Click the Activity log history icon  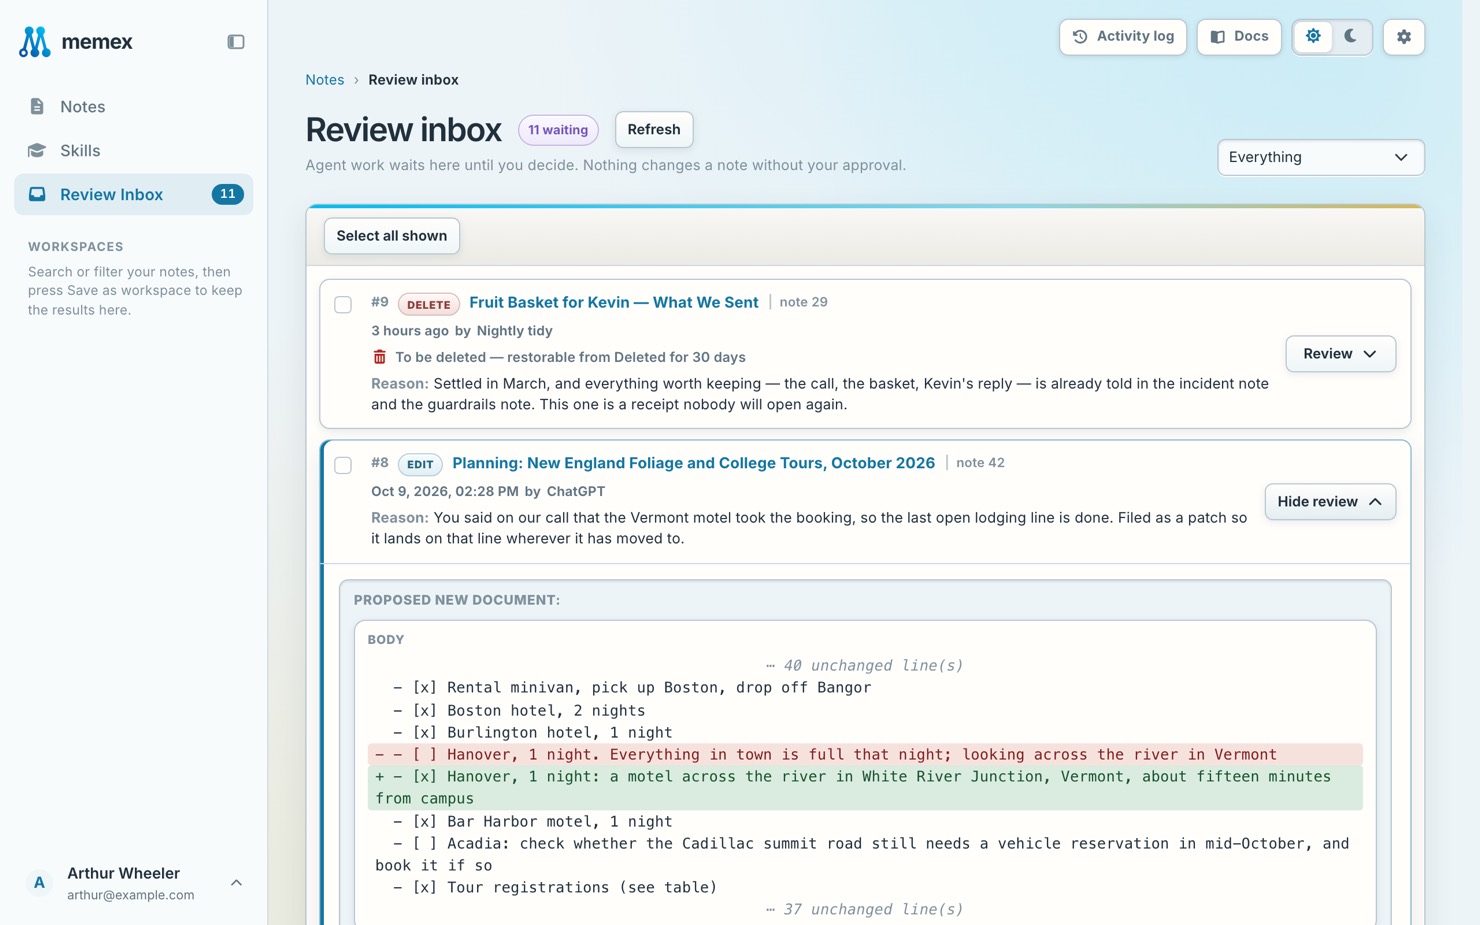tap(1080, 37)
